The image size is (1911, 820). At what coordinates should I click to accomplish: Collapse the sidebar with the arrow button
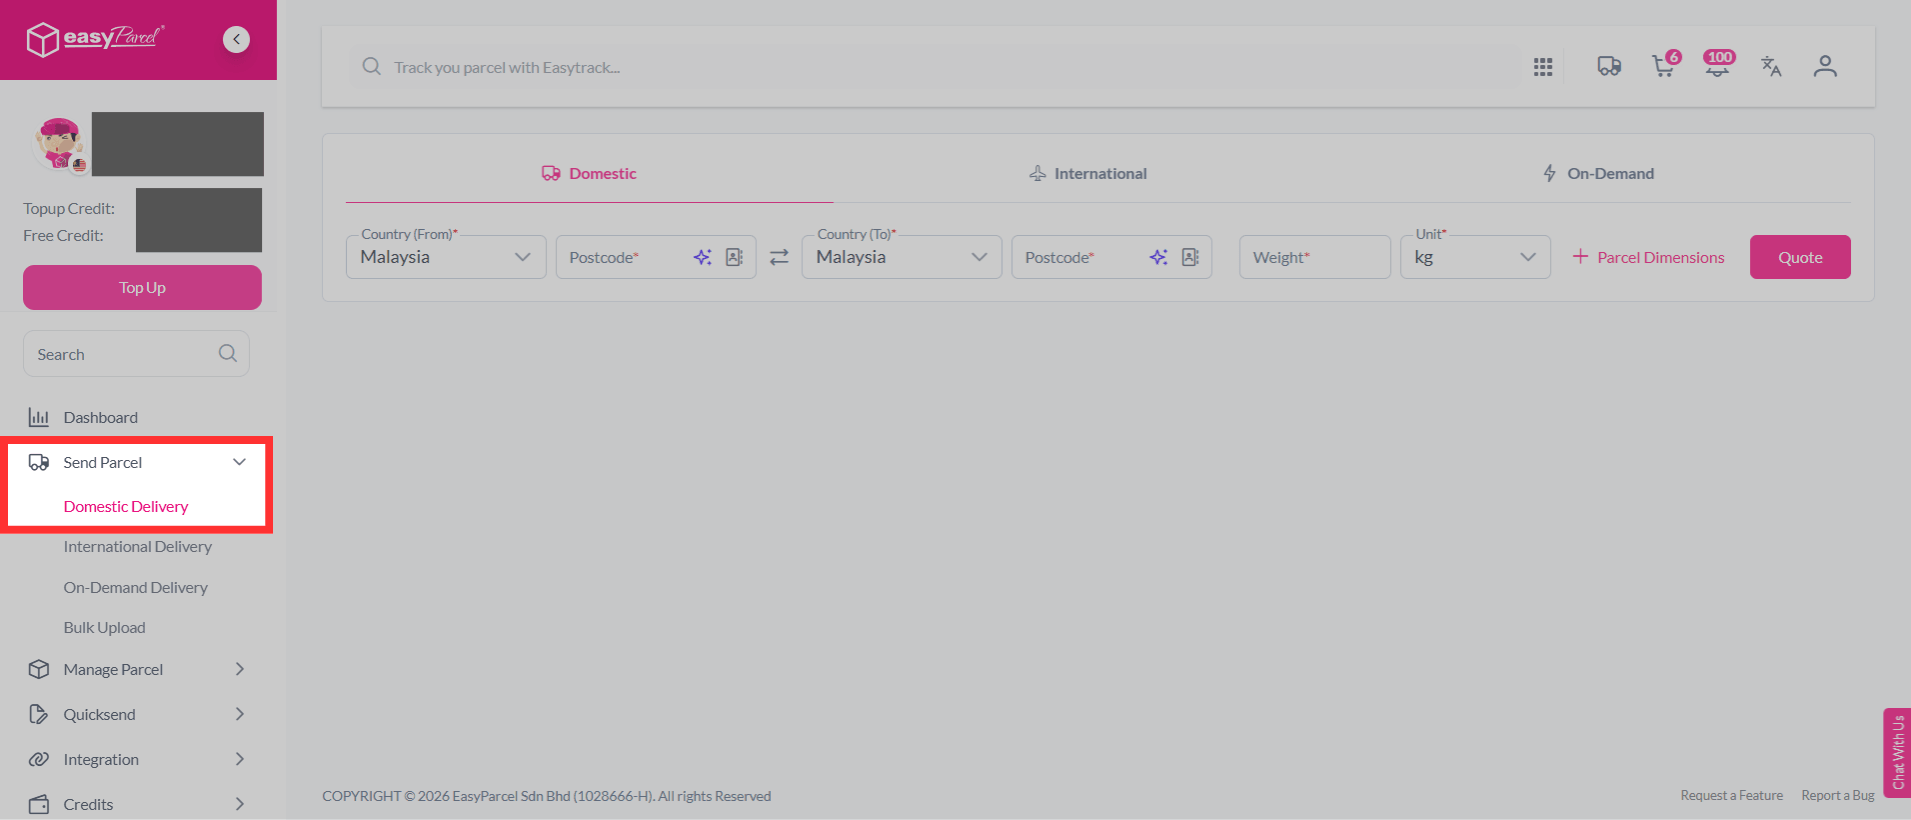(x=236, y=39)
